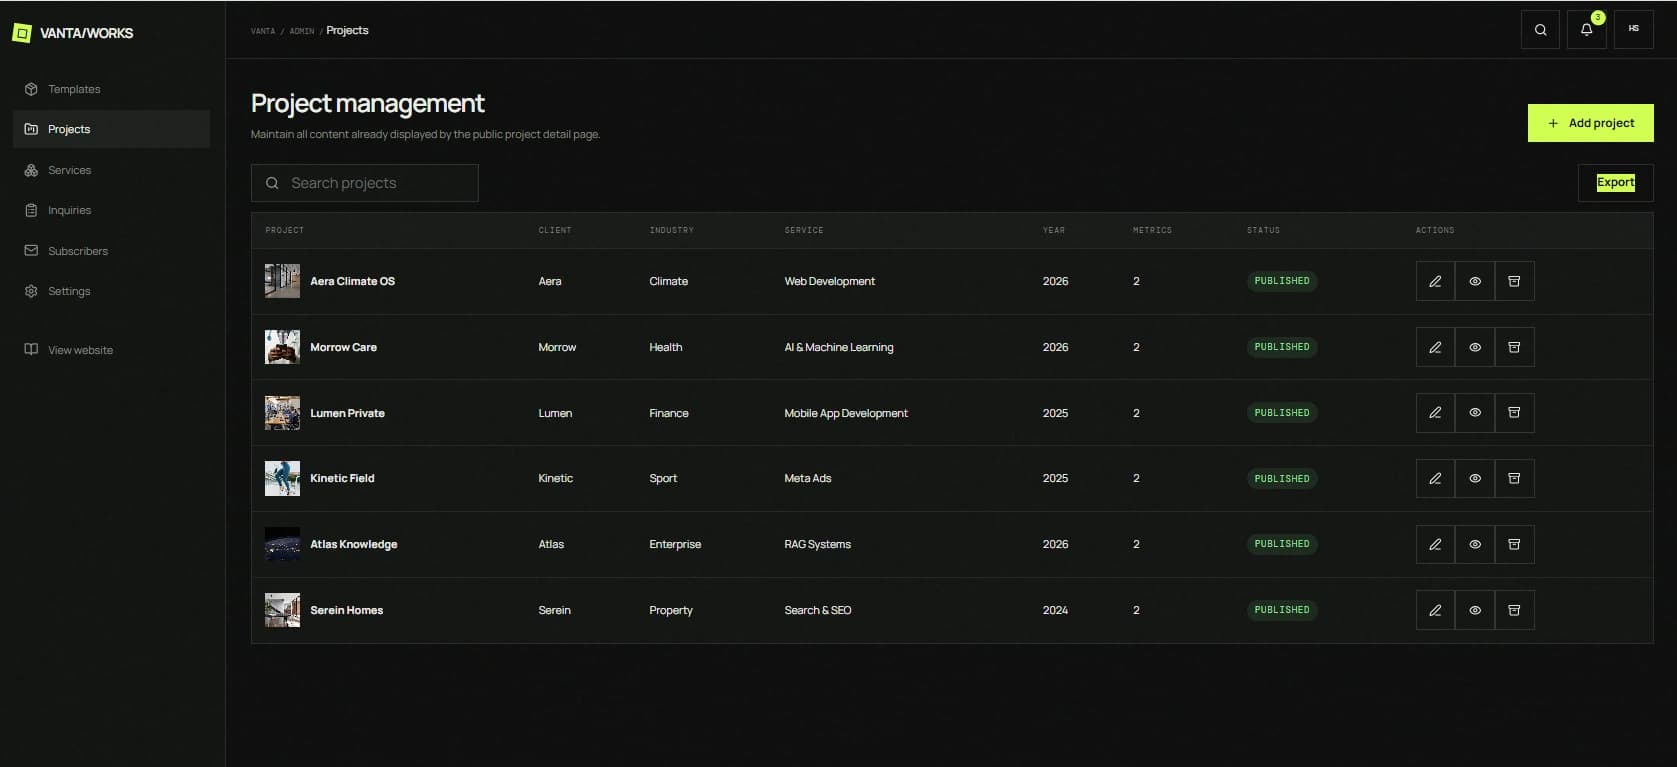Open Settings in the sidebar
1677x767 pixels.
(x=111, y=291)
